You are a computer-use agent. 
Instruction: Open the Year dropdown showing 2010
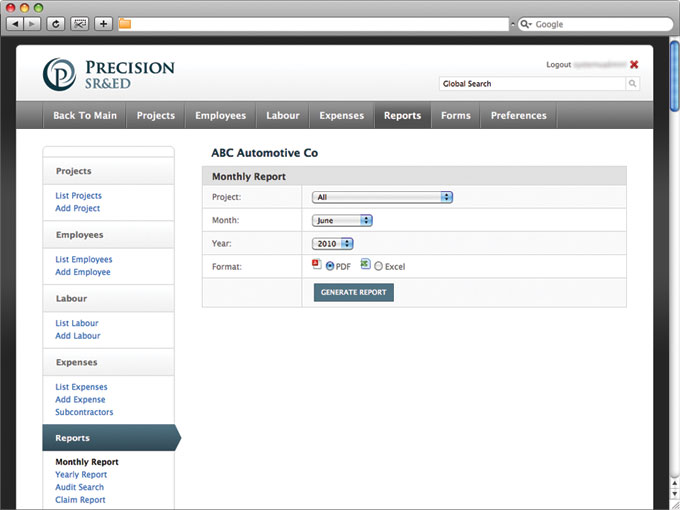point(333,244)
